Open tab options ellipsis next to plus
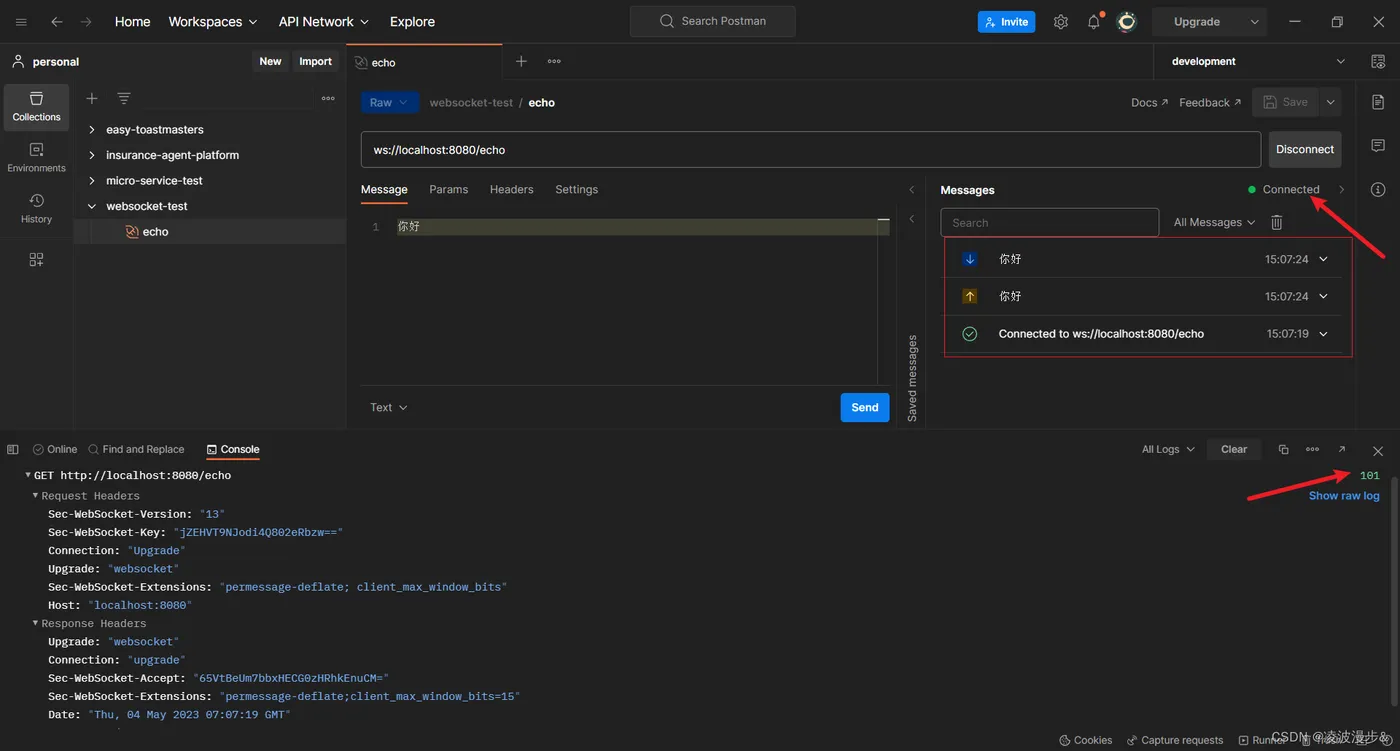The width and height of the screenshot is (1400, 751). 554,62
